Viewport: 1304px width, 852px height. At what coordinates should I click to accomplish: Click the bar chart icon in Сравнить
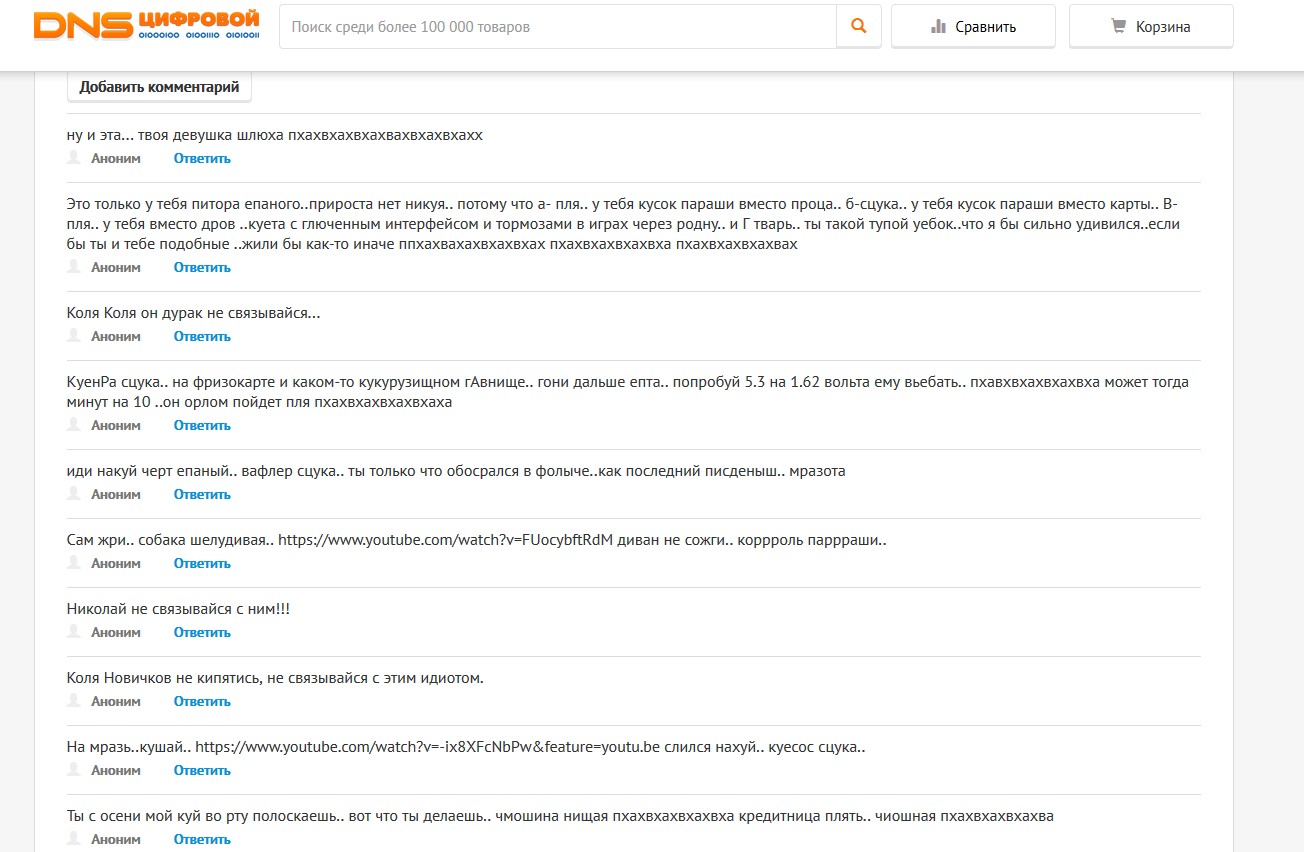(938, 27)
